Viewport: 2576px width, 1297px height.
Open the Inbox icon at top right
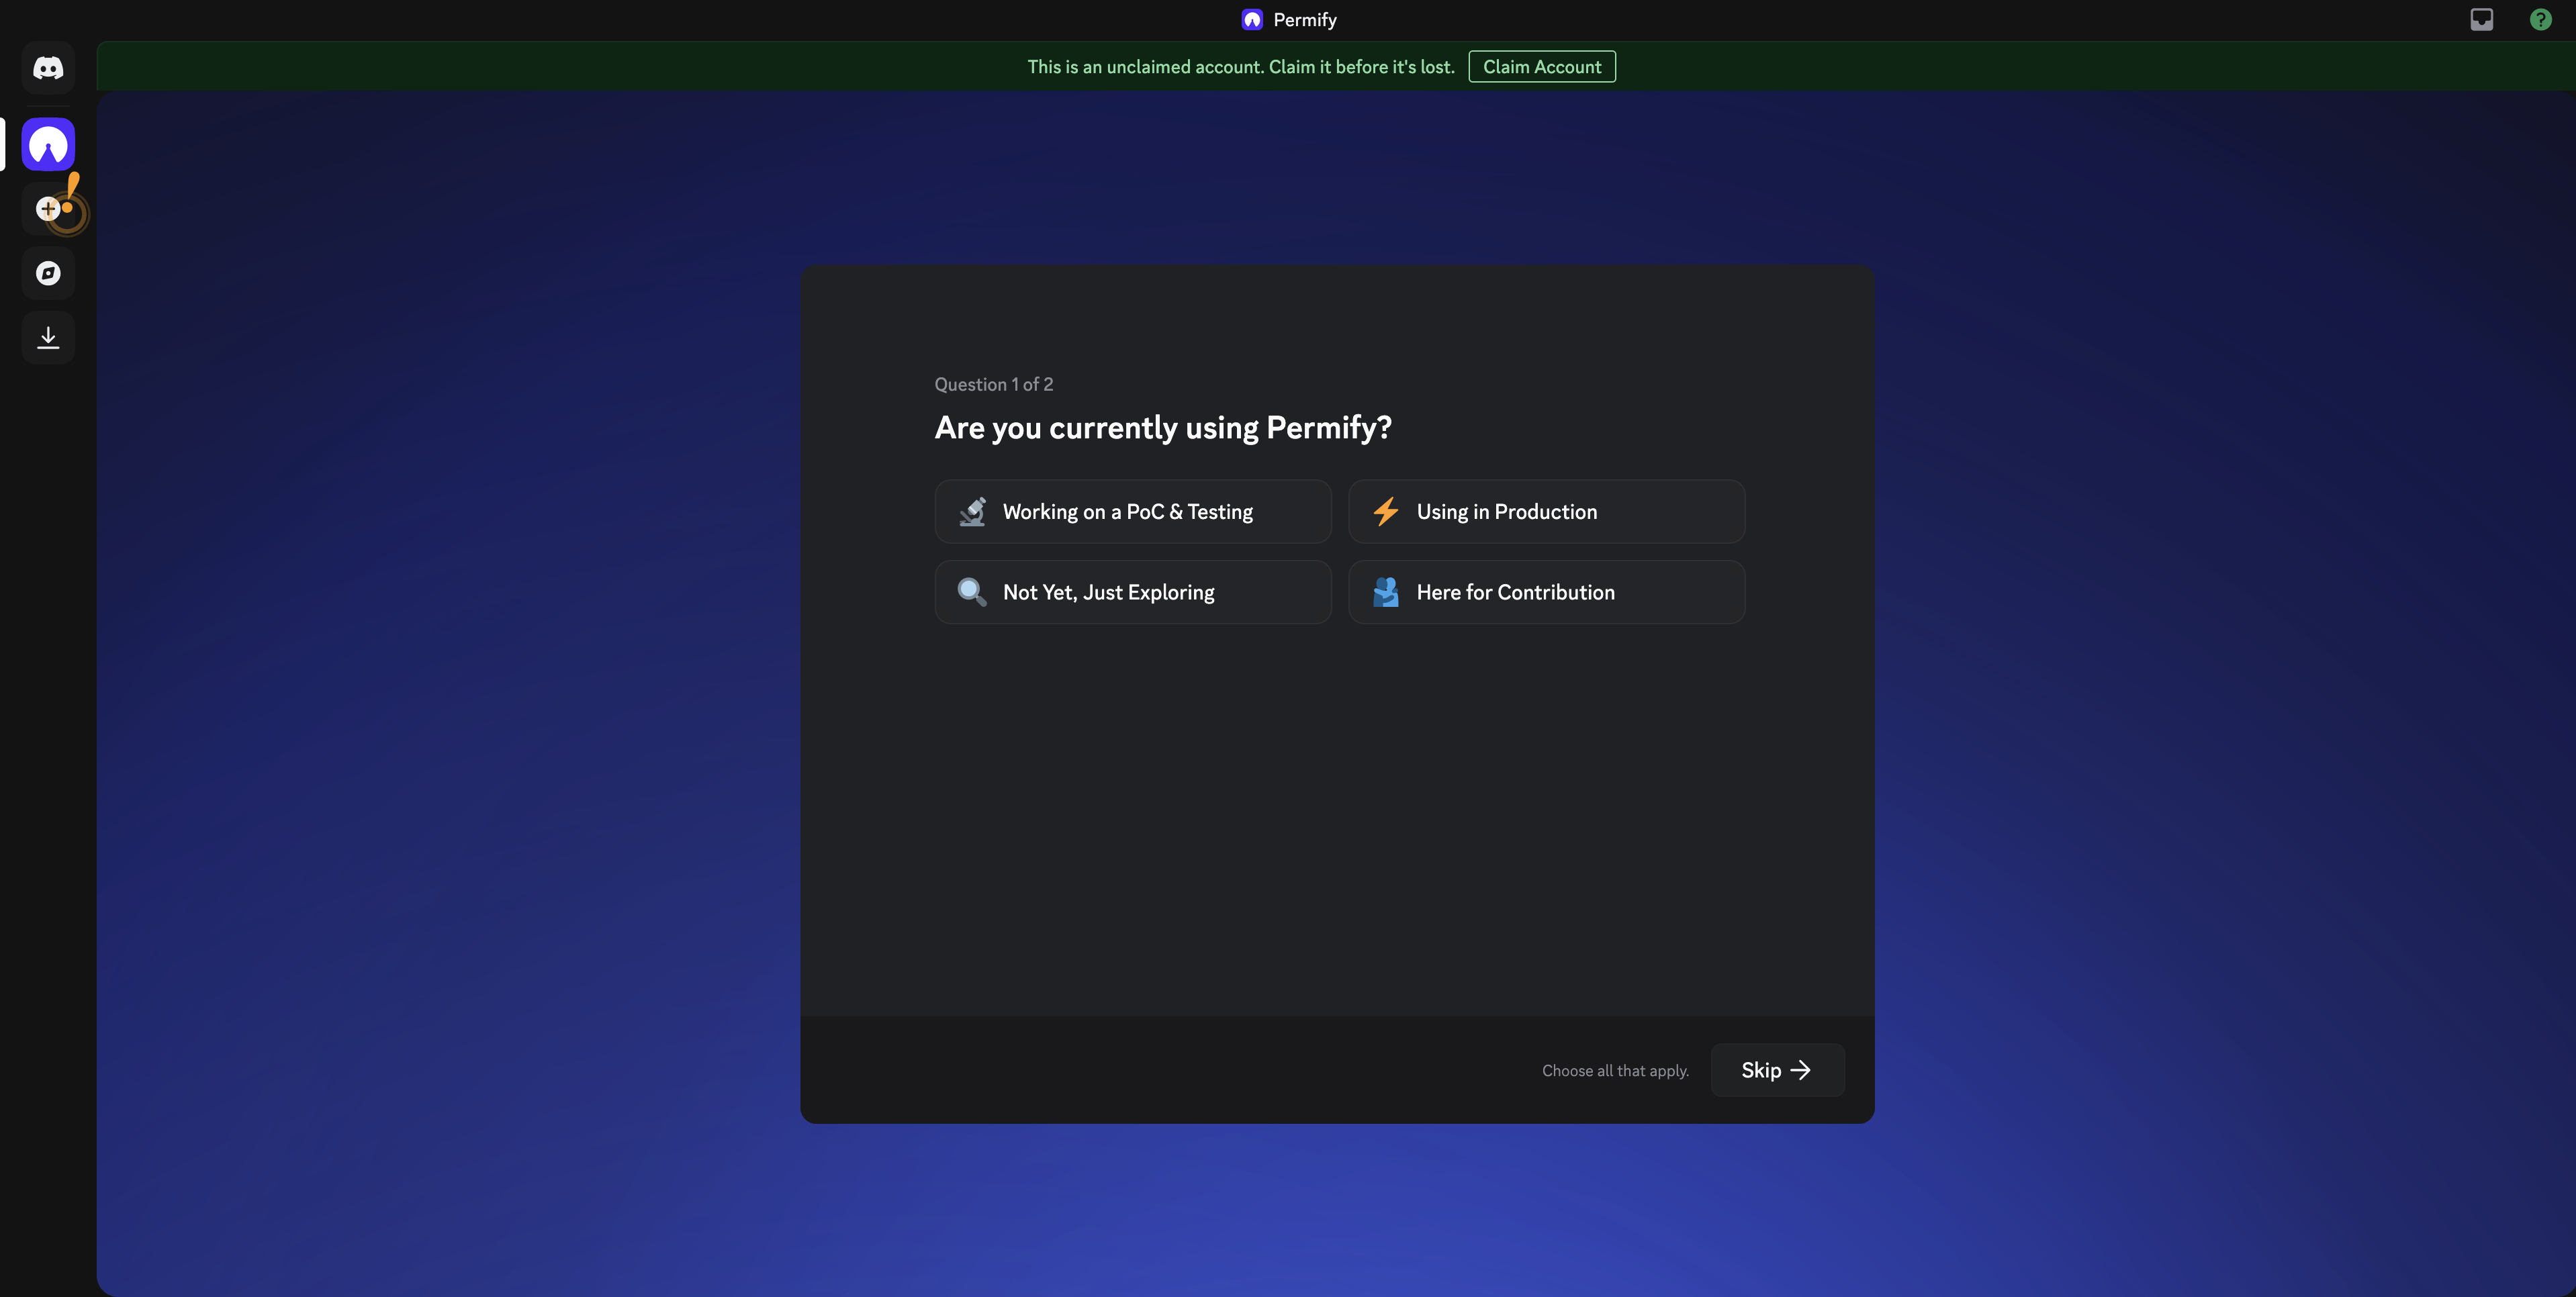click(2481, 19)
